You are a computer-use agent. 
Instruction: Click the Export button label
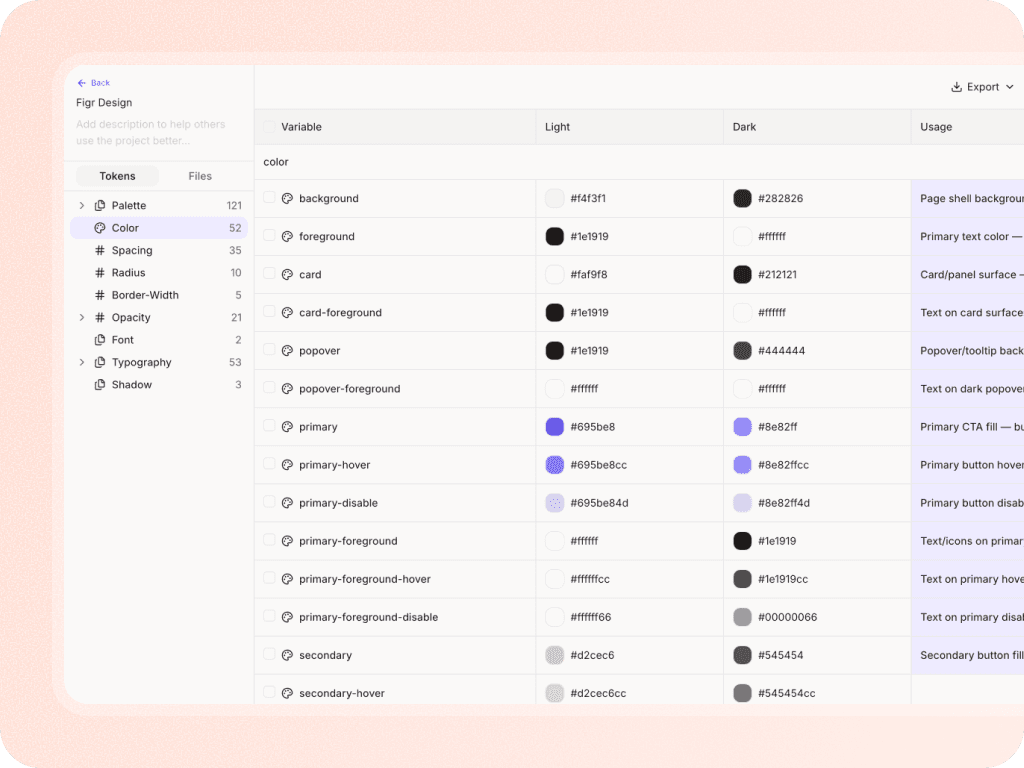point(983,87)
